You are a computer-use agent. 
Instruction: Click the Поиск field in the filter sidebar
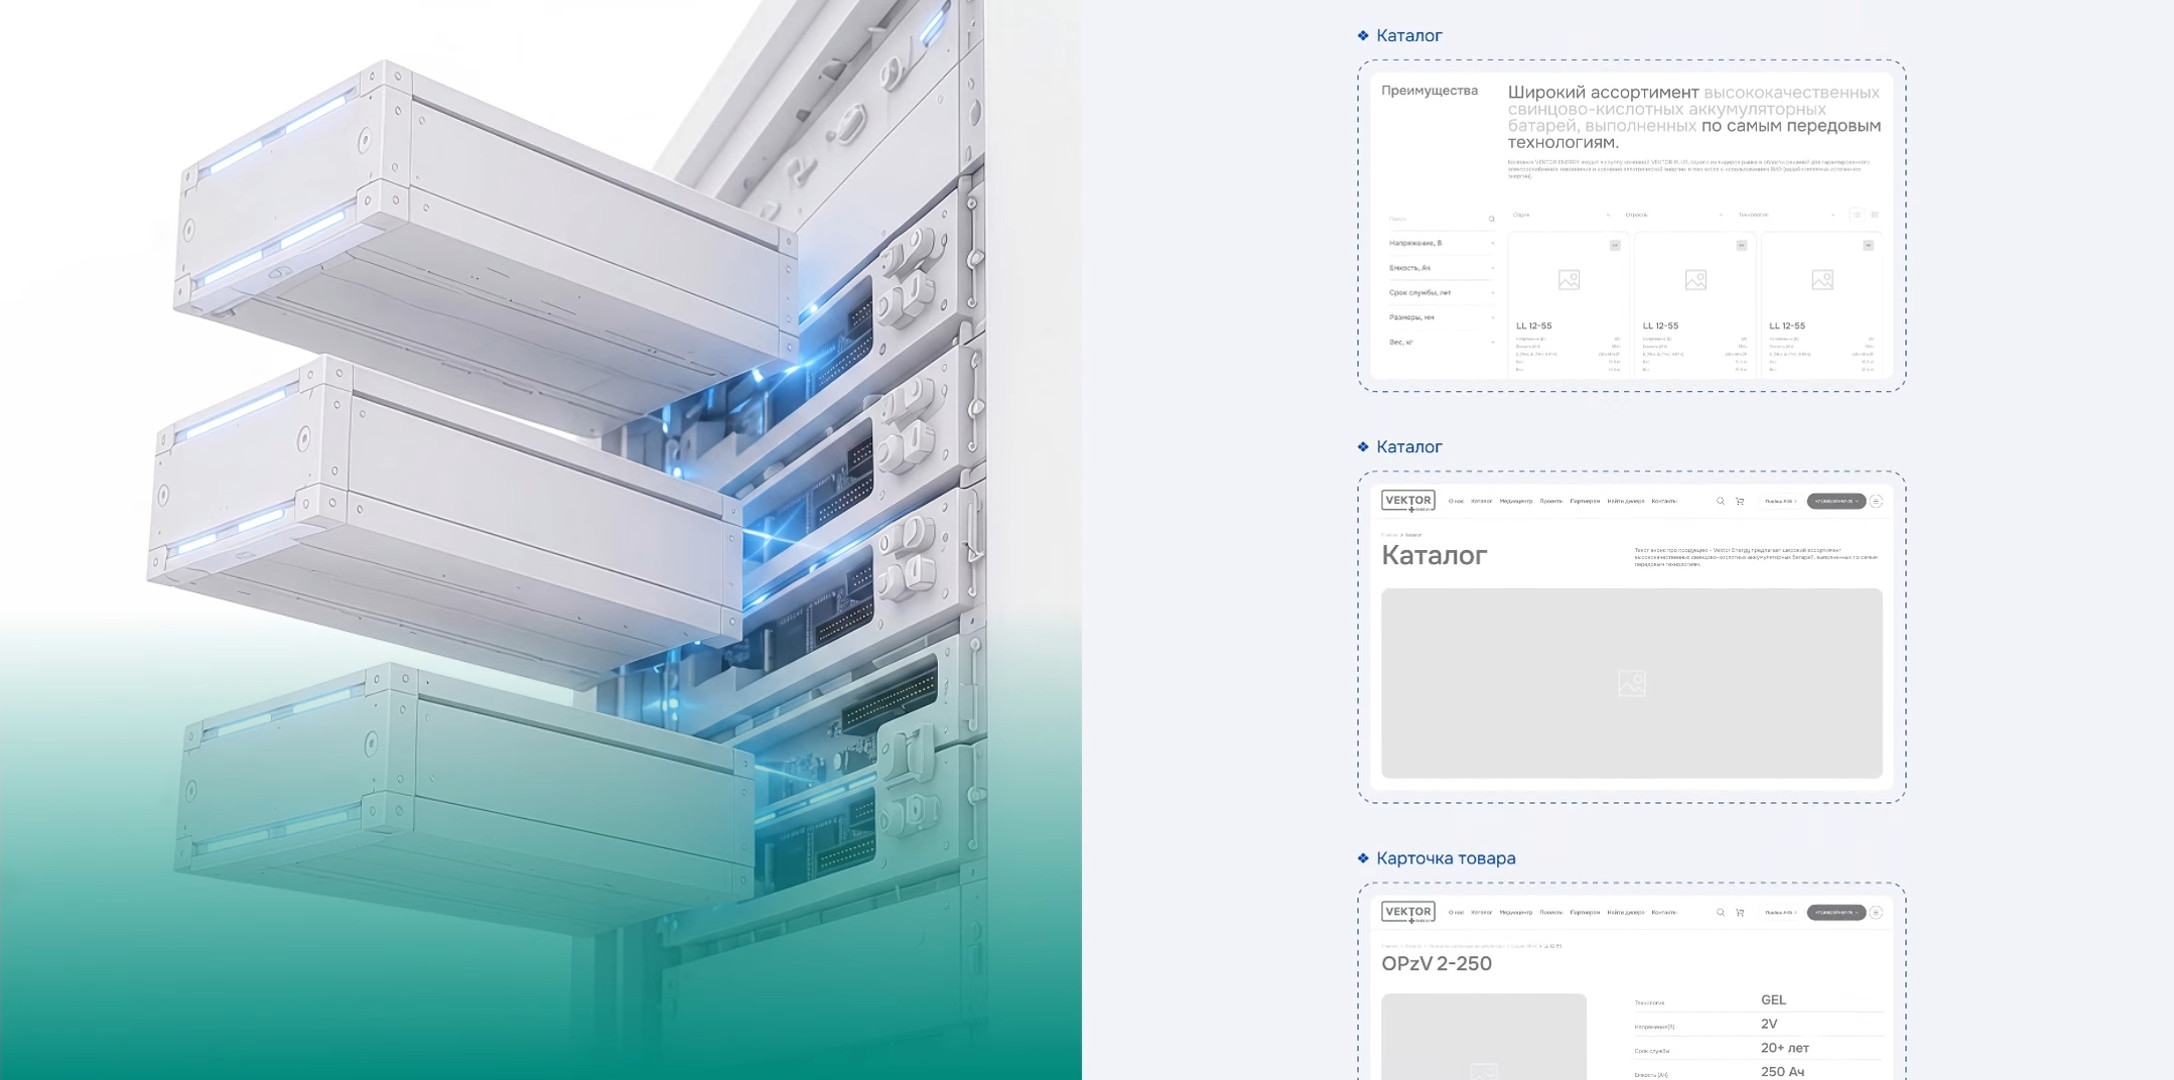(1441, 219)
